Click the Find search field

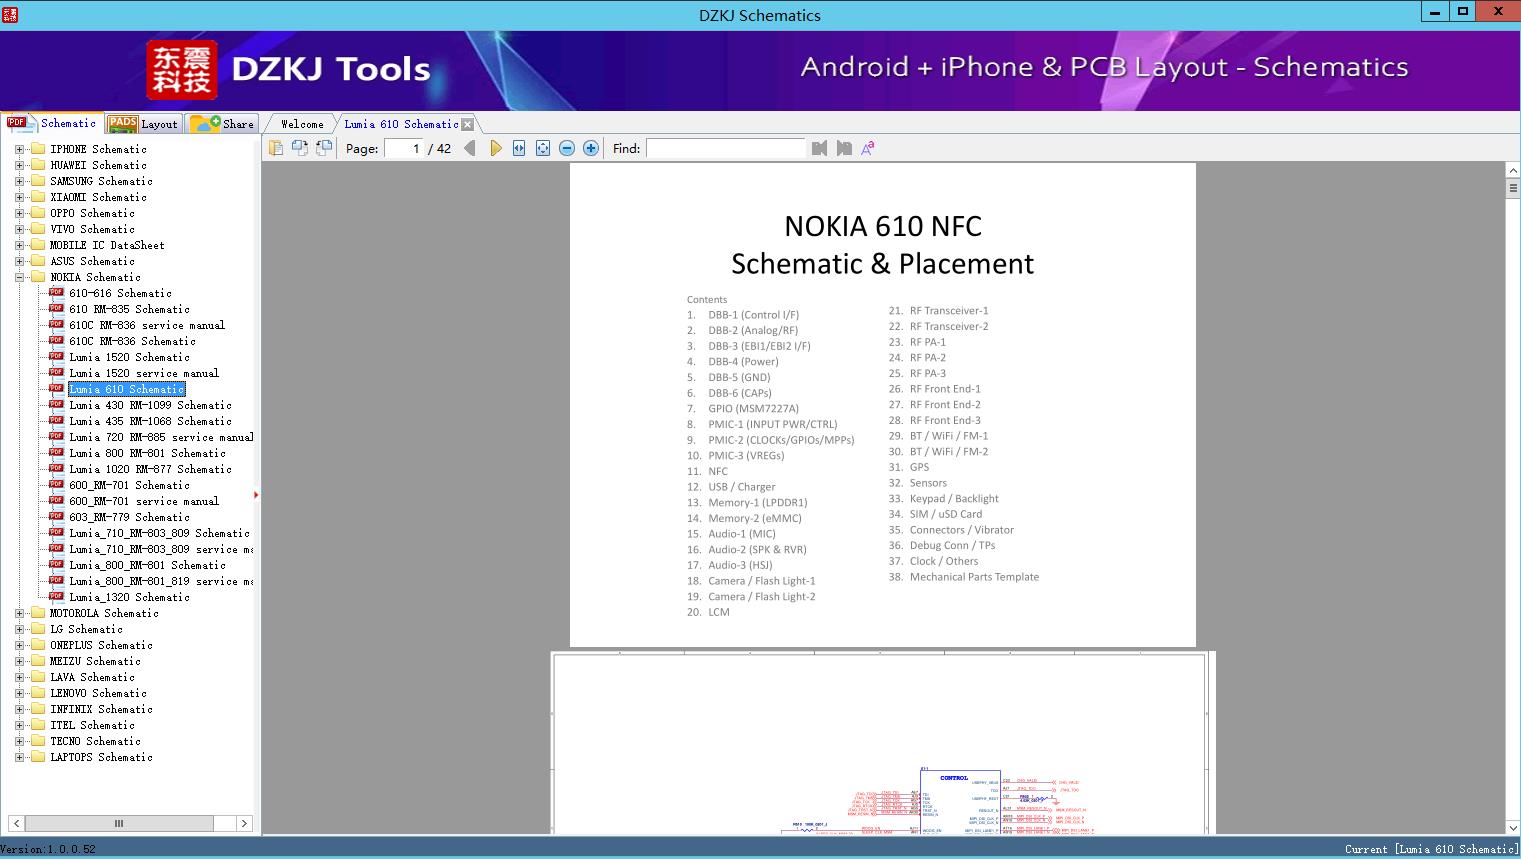click(x=726, y=148)
